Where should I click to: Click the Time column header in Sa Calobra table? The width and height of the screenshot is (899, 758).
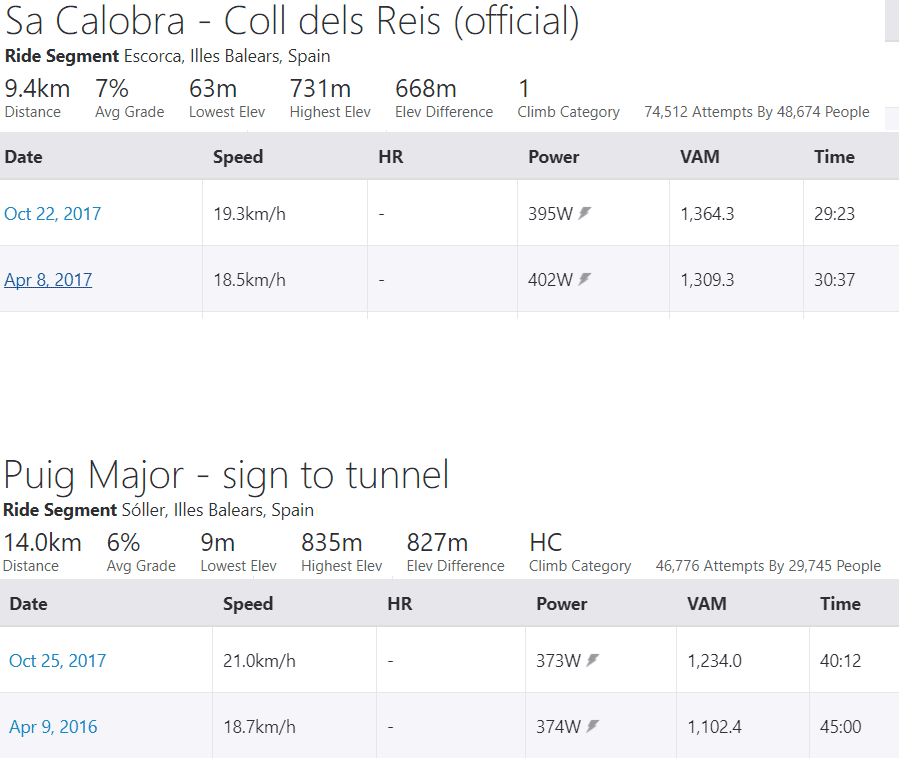(x=834, y=157)
